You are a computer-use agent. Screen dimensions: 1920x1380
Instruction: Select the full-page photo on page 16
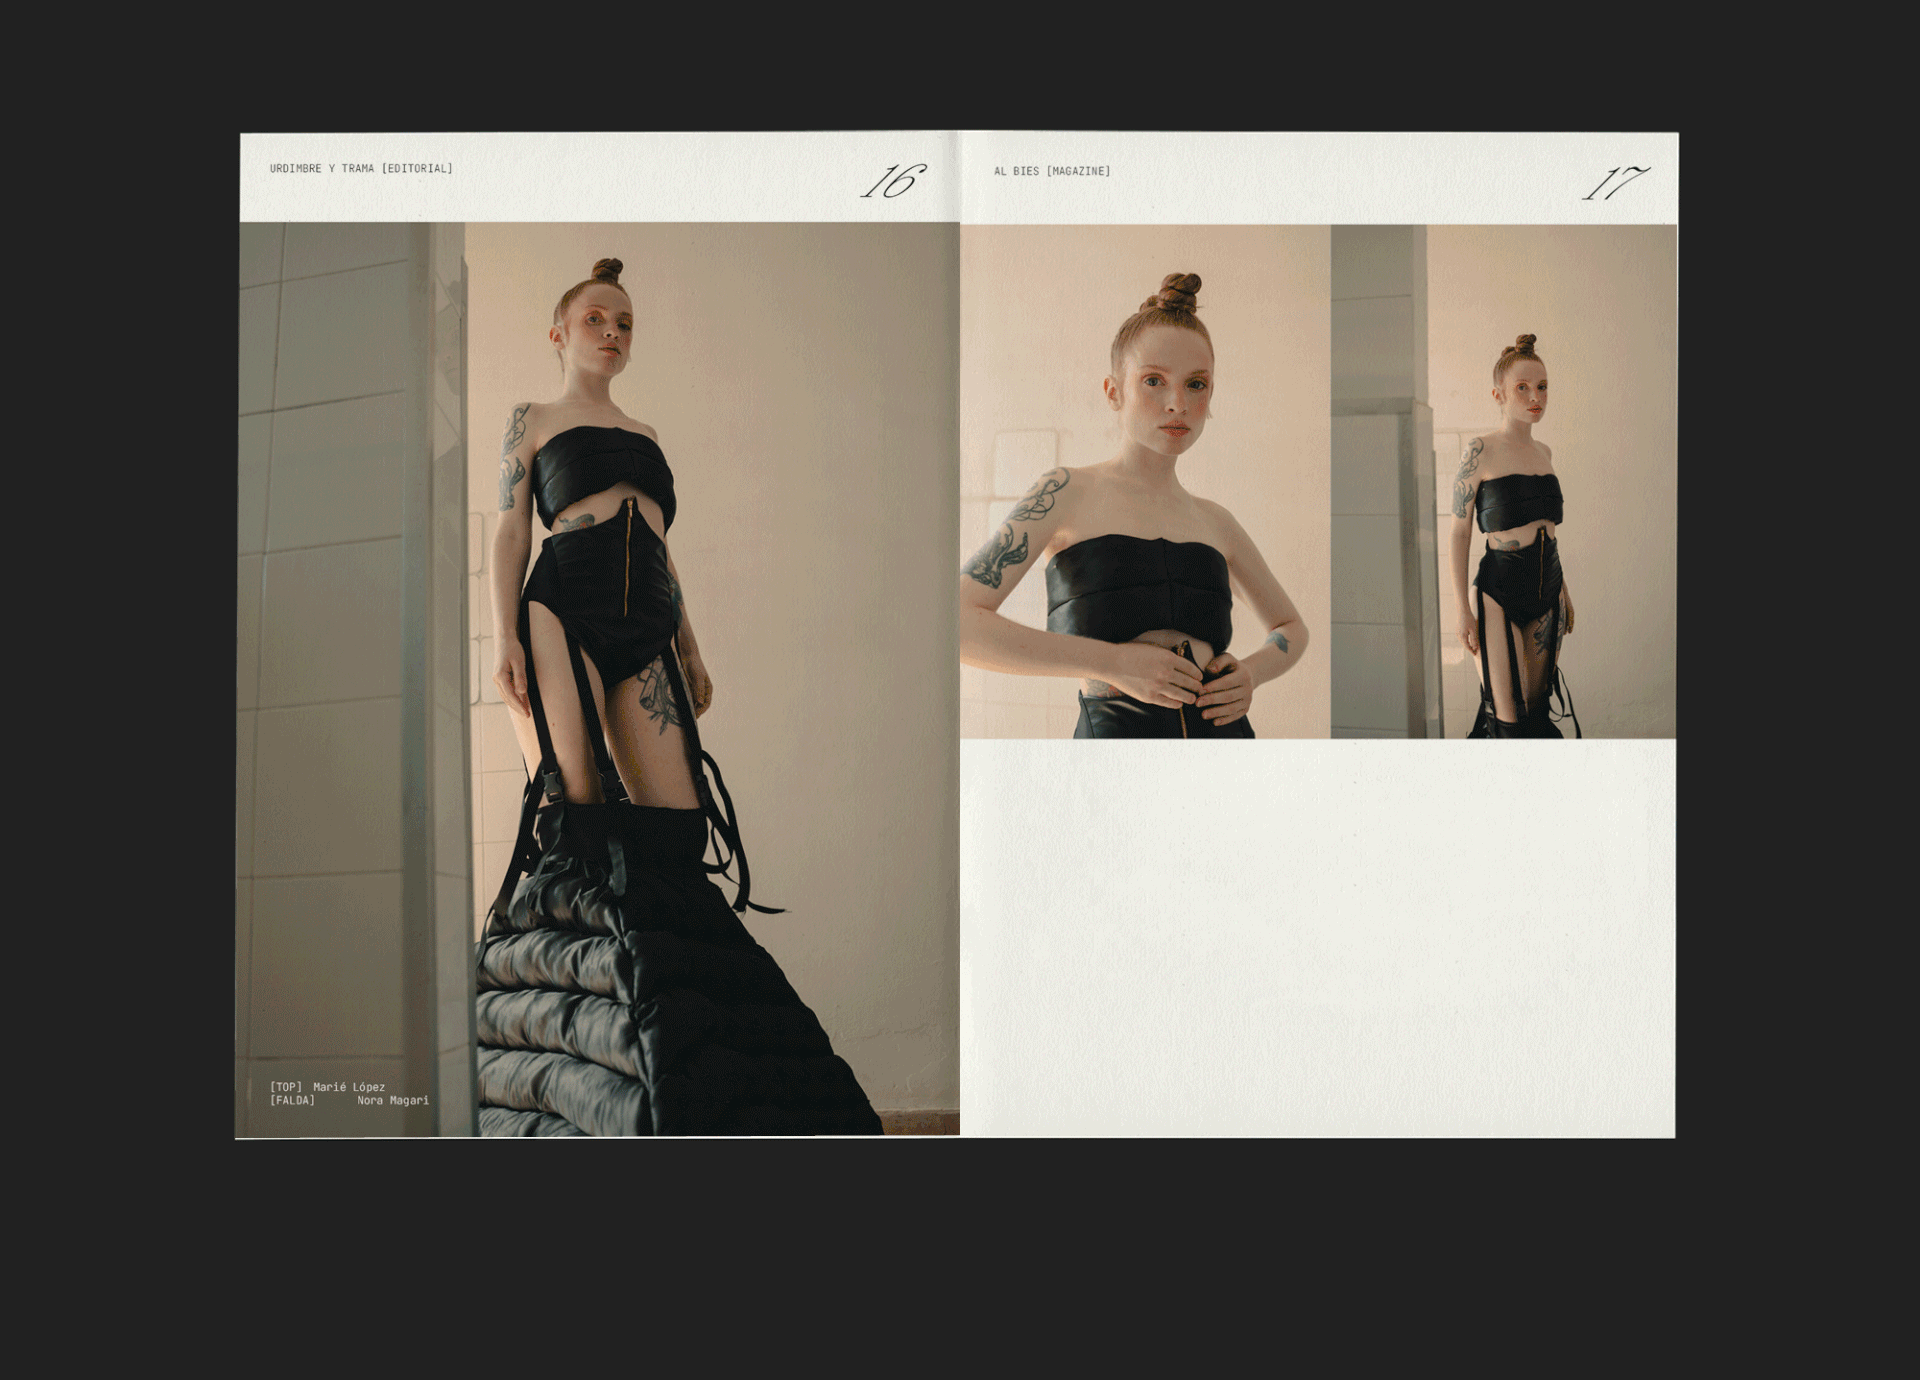click(598, 680)
